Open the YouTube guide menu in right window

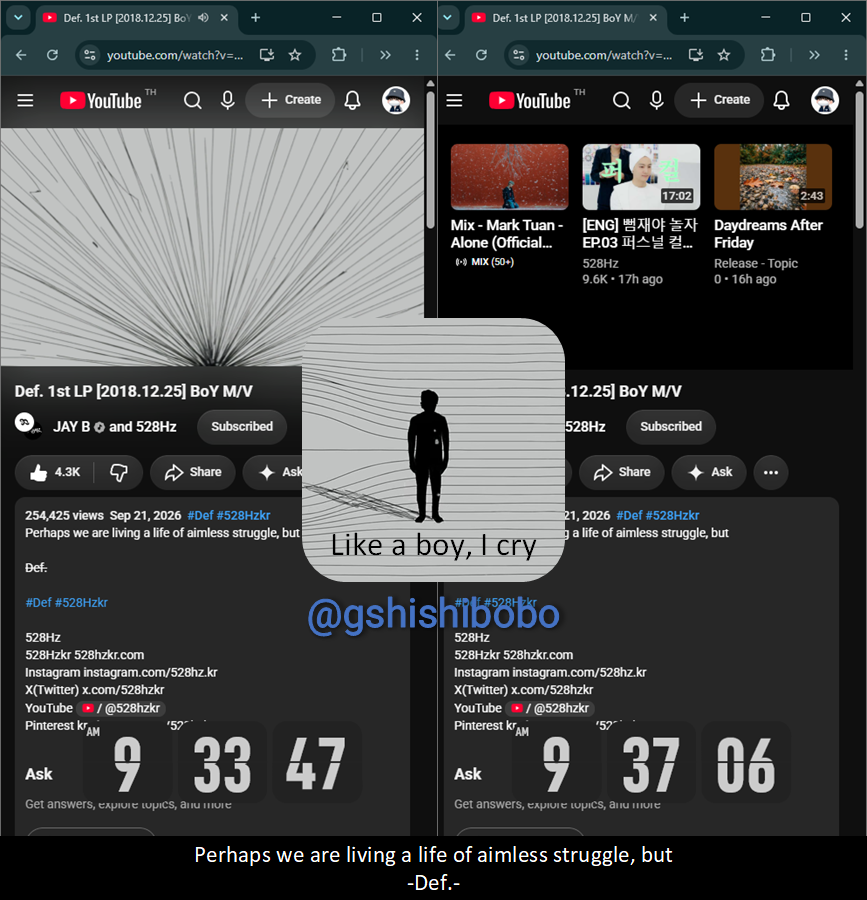click(x=454, y=101)
